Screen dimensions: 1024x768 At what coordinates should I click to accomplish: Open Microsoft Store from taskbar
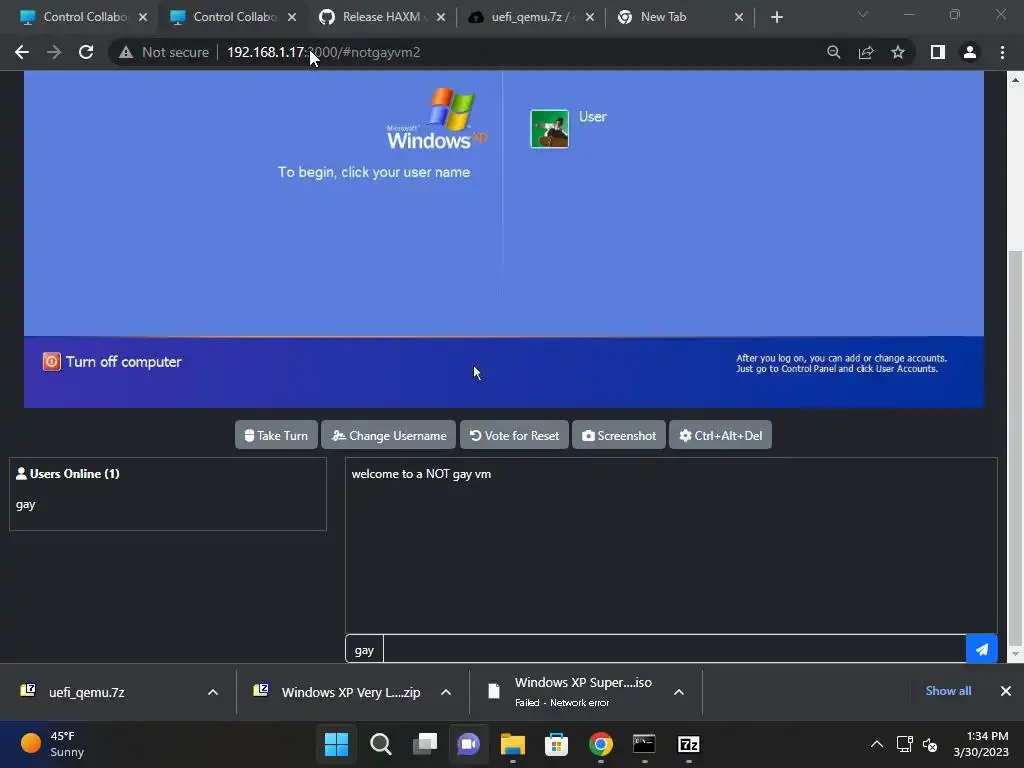click(556, 744)
